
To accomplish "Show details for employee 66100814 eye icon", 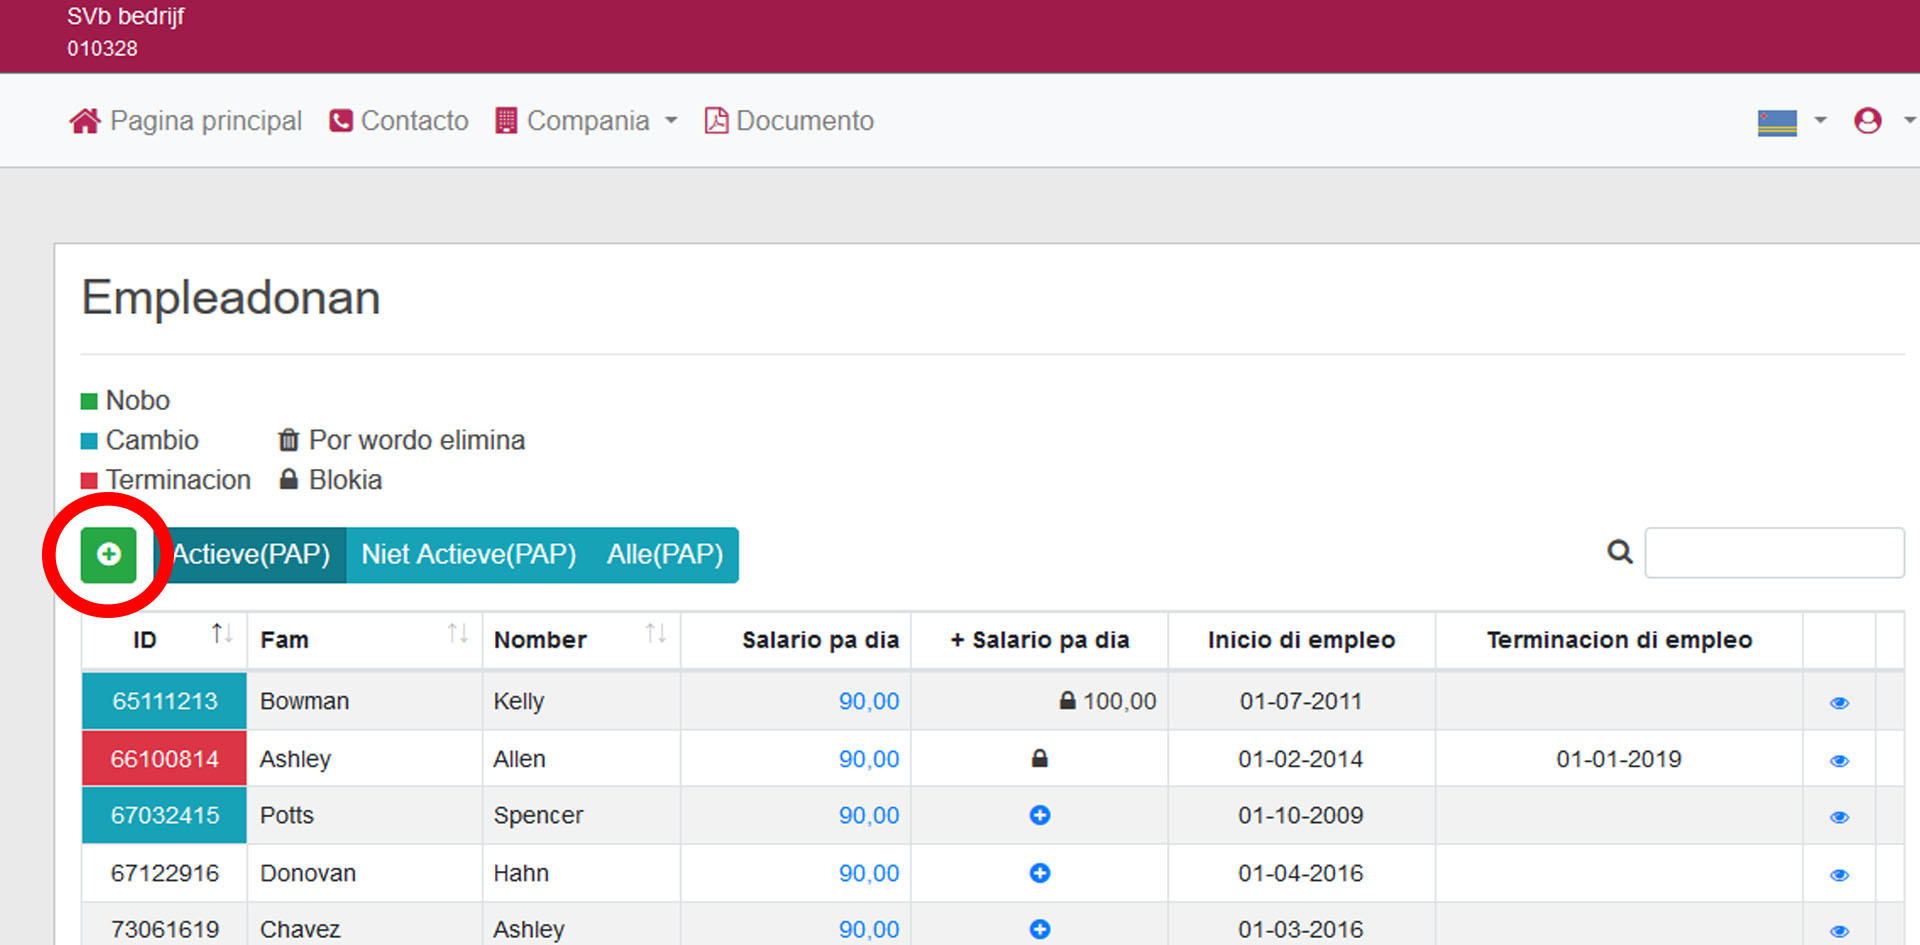I will tap(1838, 761).
